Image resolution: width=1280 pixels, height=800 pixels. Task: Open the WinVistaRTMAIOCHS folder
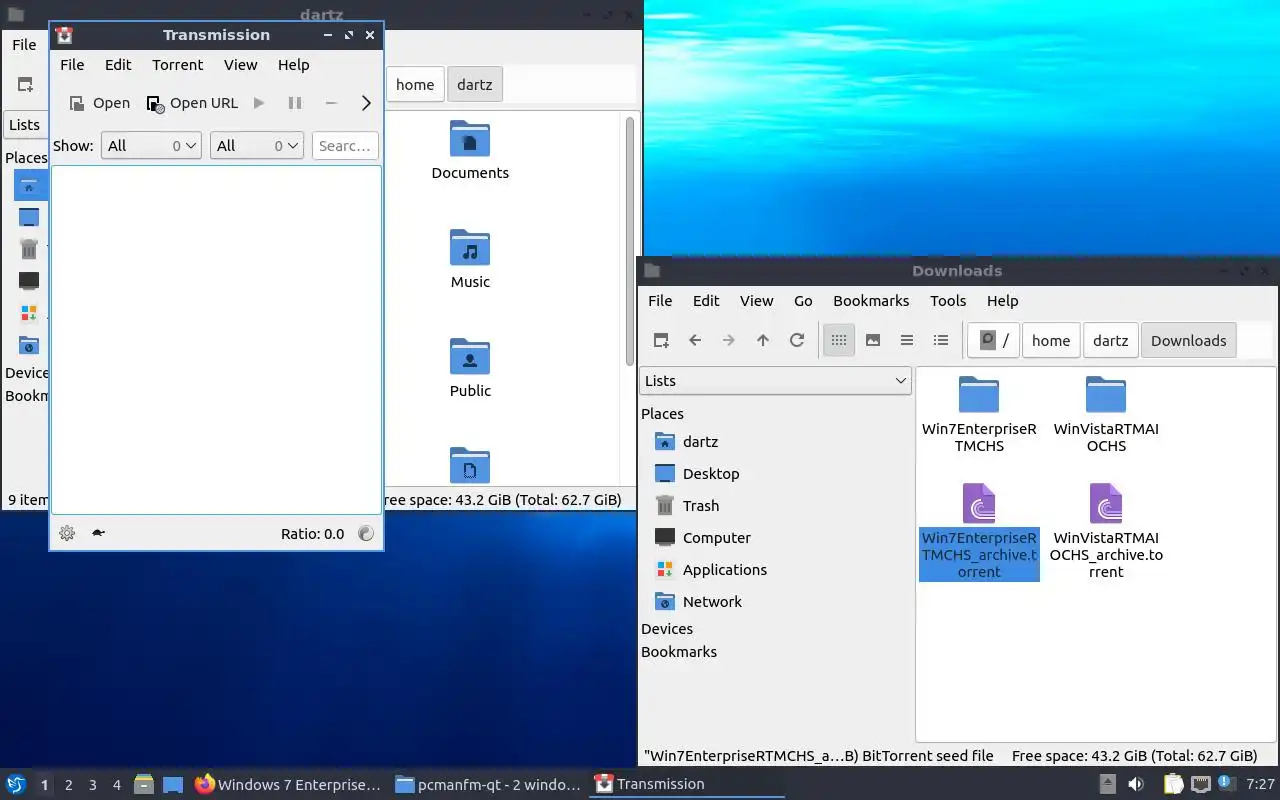point(1106,415)
